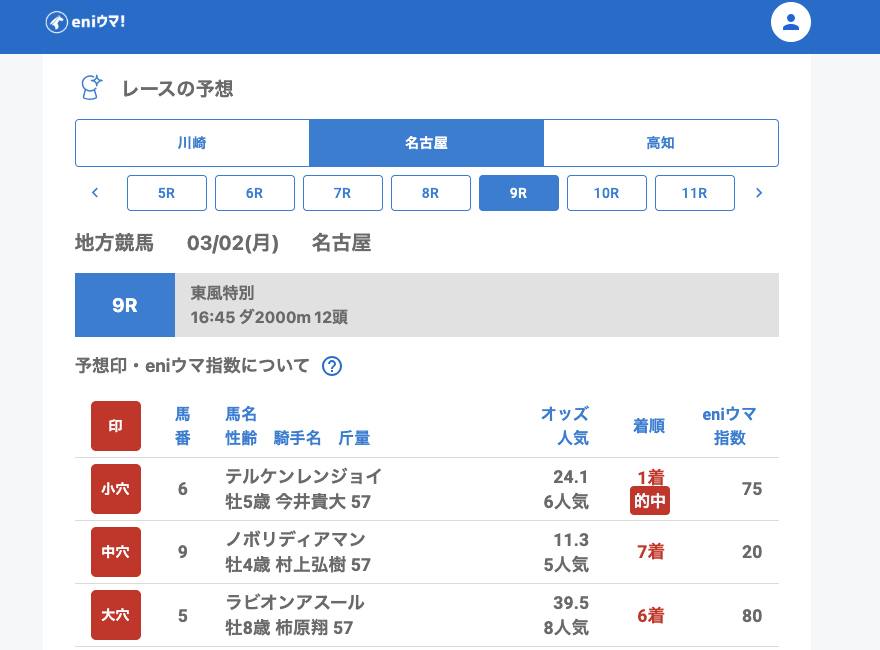This screenshot has width=880, height=650.
Task: Switch to the 高知 racetrack tab
Action: pyautogui.click(x=660, y=143)
